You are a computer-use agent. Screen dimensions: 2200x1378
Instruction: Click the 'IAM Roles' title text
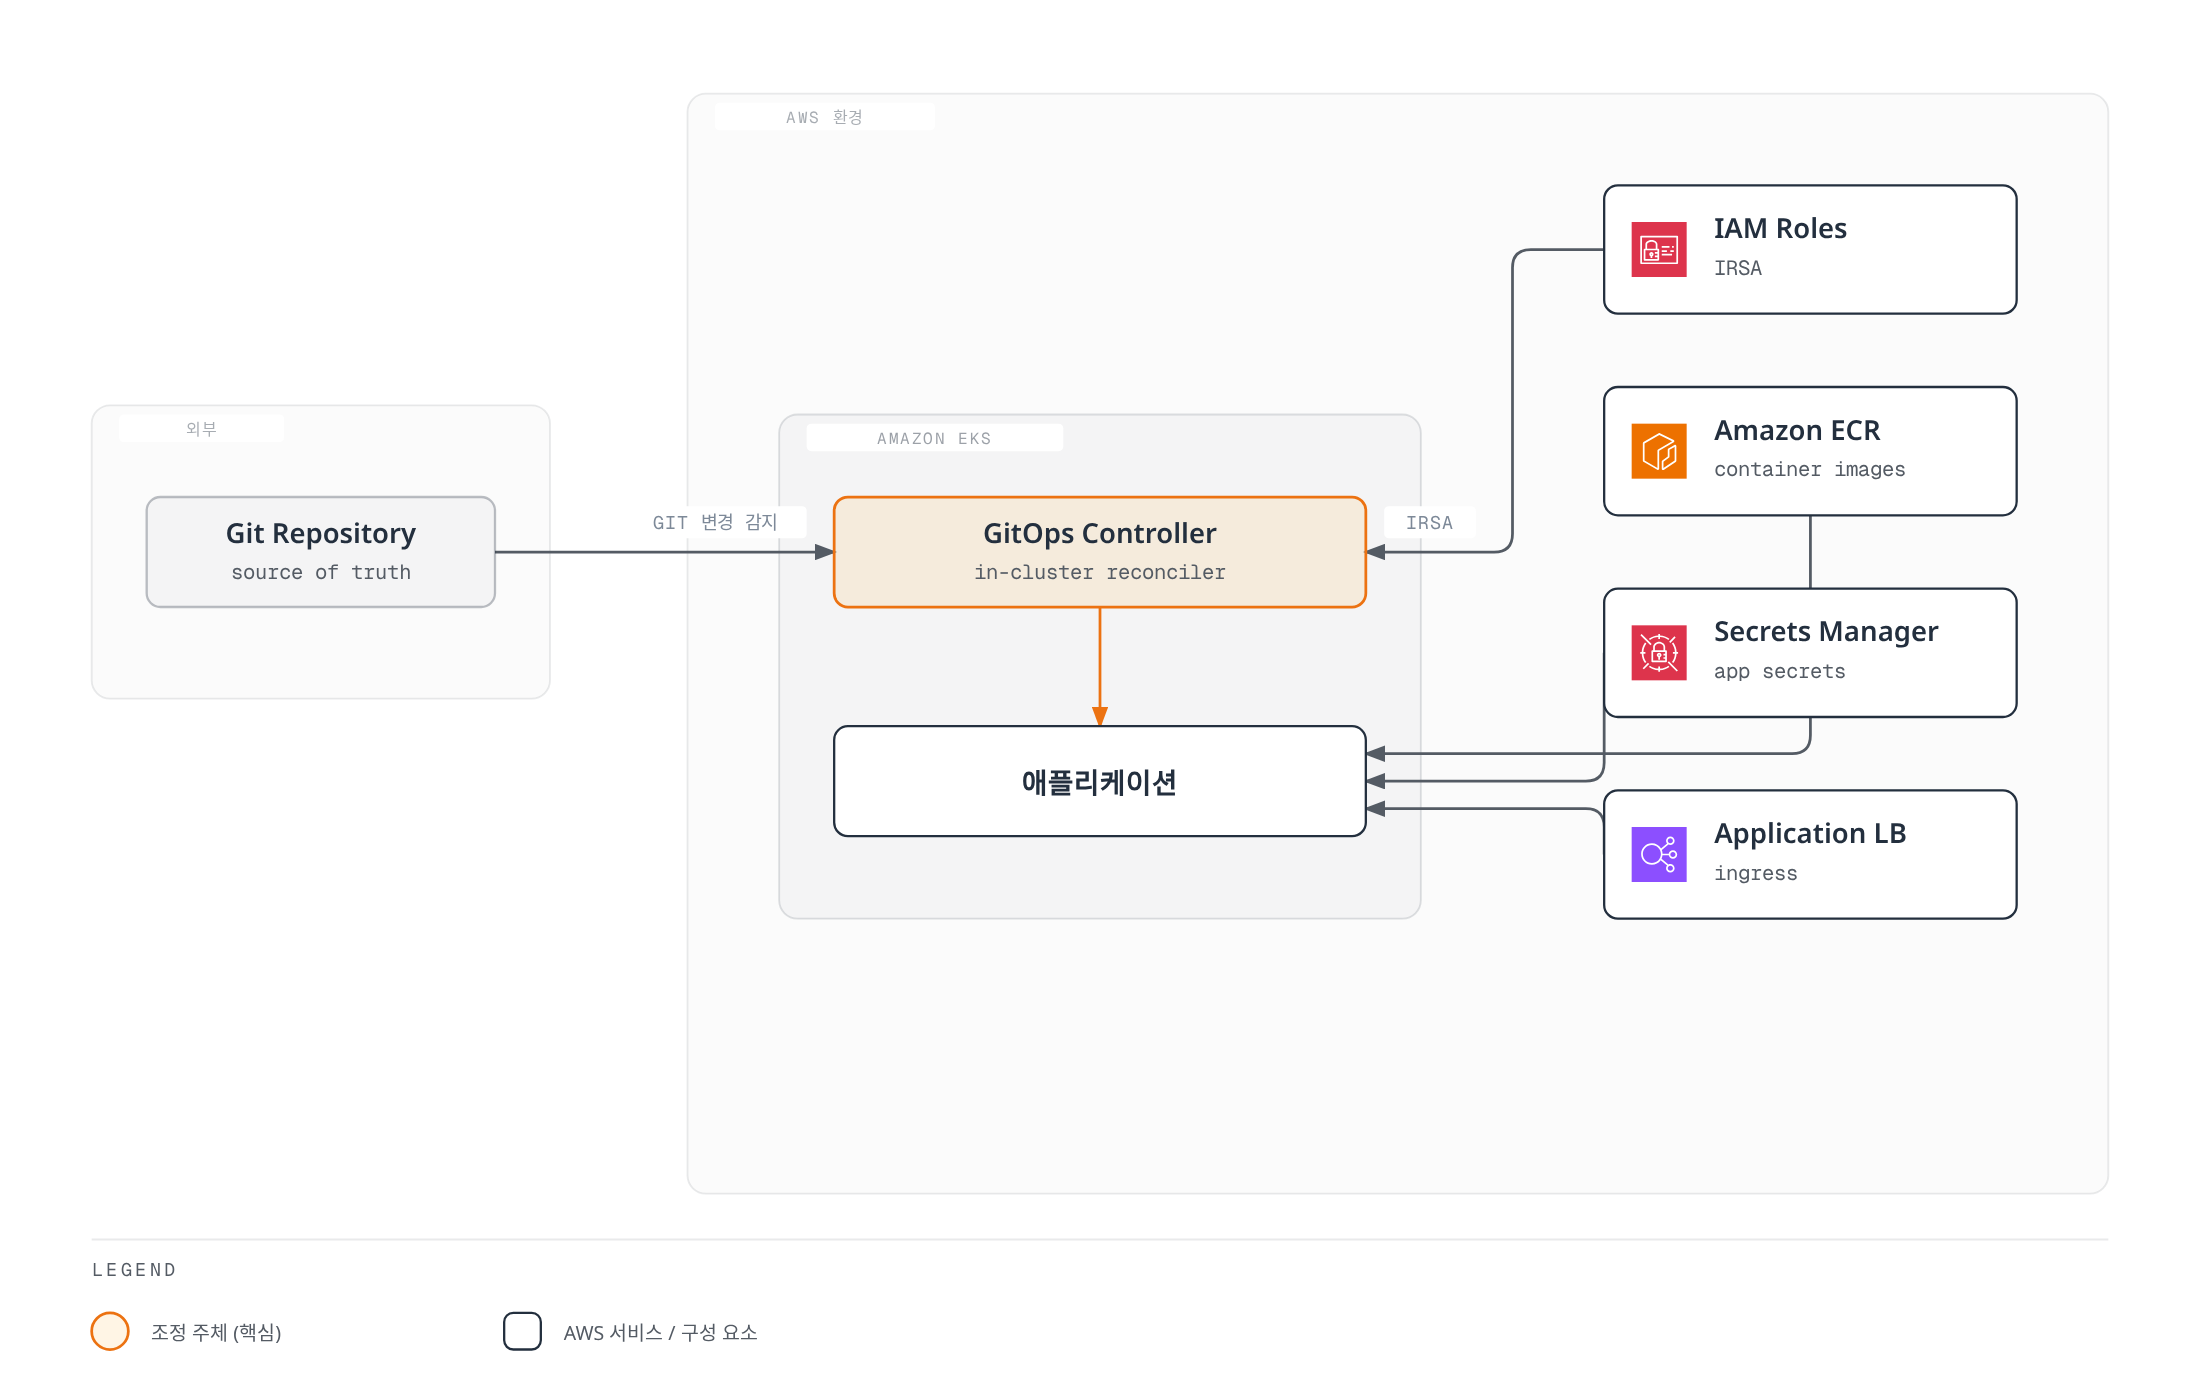(1780, 229)
